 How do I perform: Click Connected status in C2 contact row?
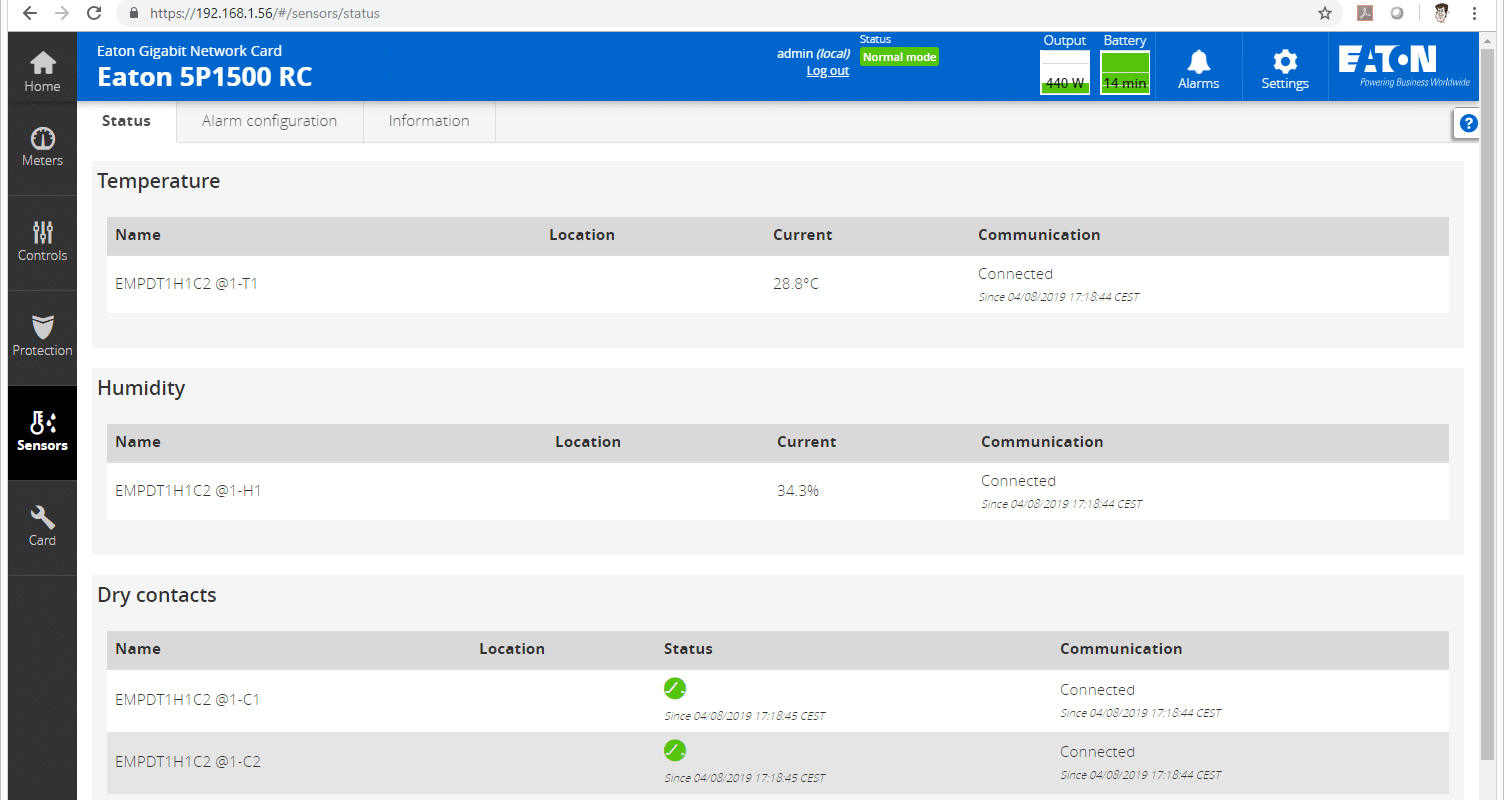pyautogui.click(x=1097, y=752)
